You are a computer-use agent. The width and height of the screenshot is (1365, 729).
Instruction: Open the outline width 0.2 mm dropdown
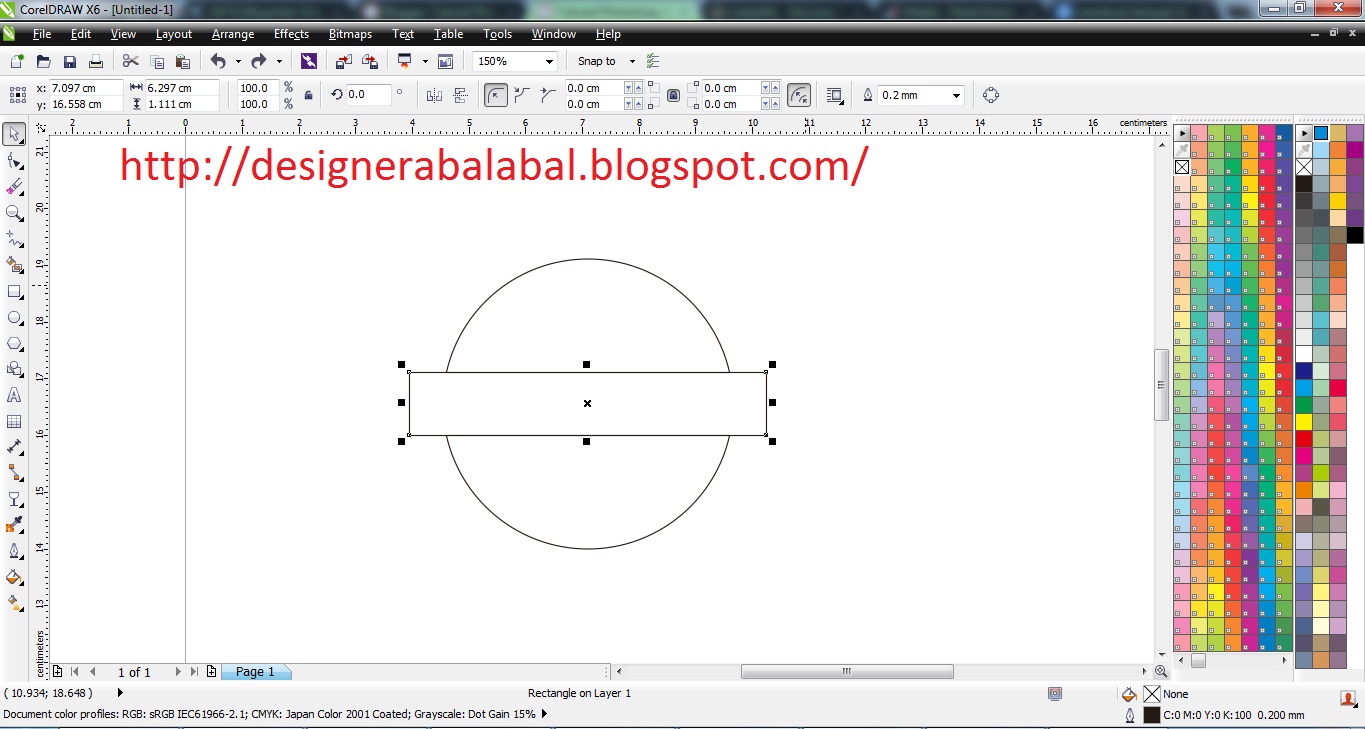pos(957,95)
